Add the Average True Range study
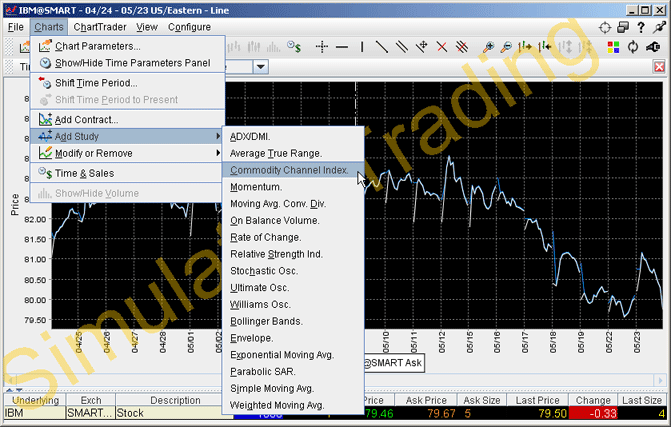 point(293,153)
